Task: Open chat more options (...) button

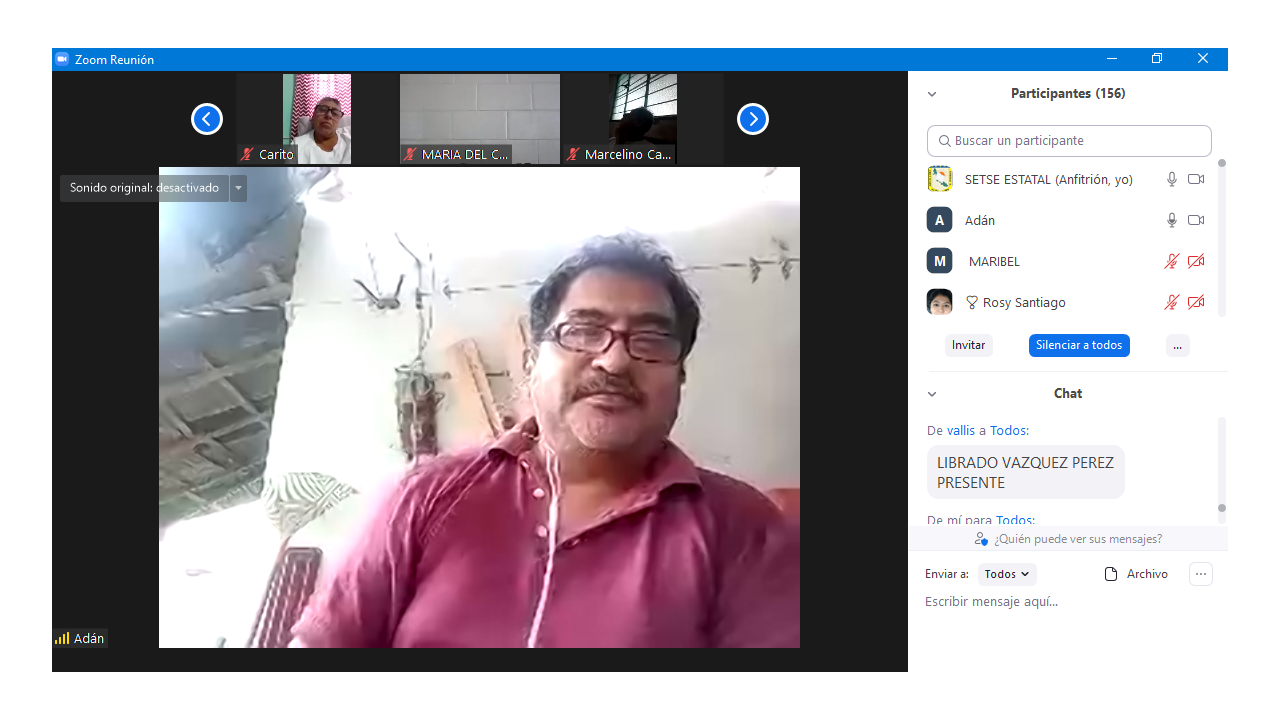Action: (x=1201, y=574)
